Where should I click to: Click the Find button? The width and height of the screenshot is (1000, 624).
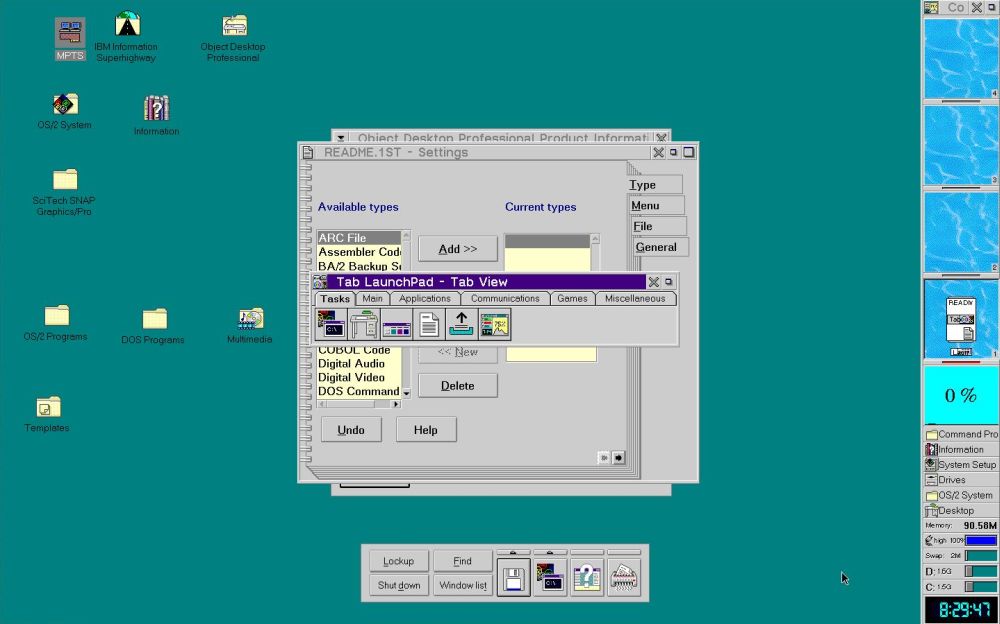pyautogui.click(x=463, y=561)
